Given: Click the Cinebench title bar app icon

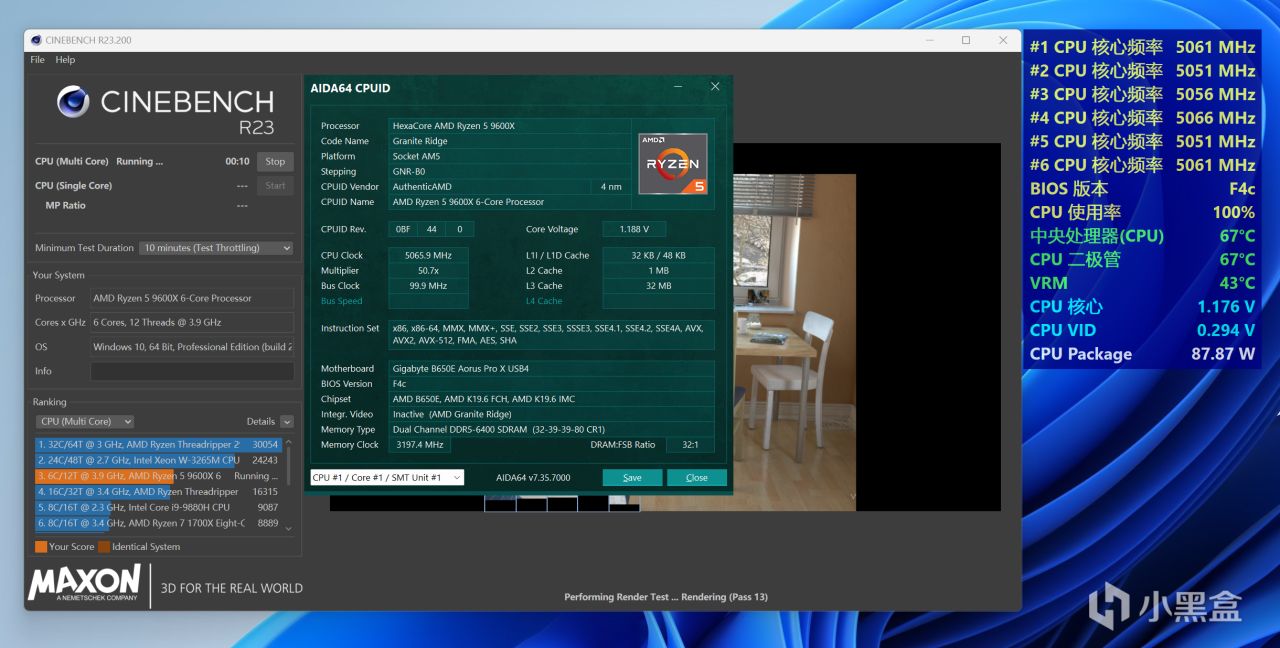Looking at the screenshot, I should point(36,40).
